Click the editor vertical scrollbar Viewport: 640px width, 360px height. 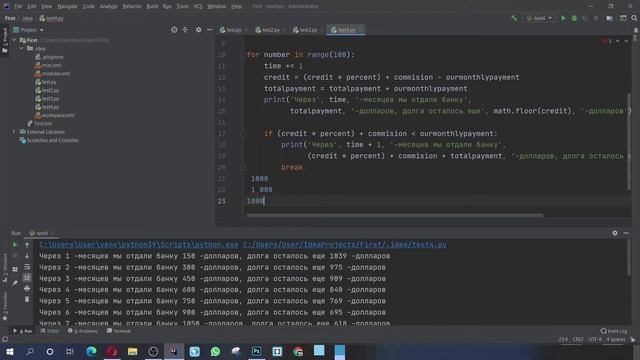pos(629,142)
